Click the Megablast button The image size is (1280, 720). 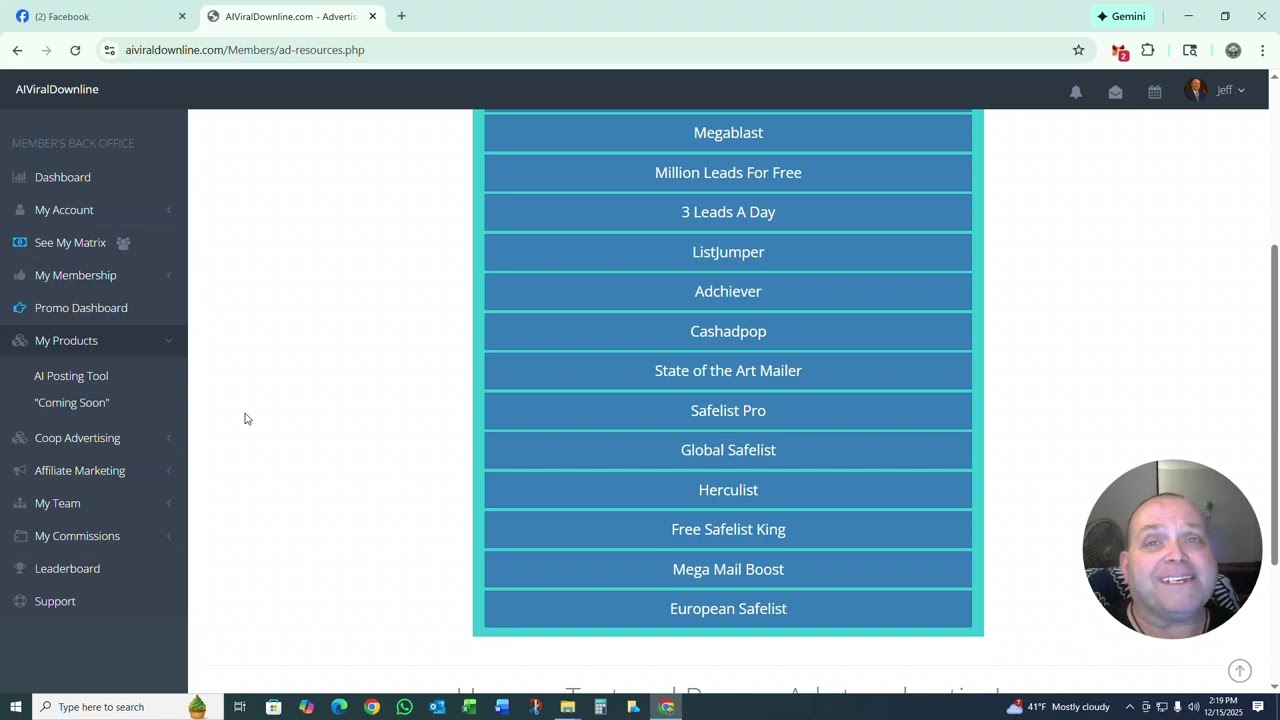(728, 133)
